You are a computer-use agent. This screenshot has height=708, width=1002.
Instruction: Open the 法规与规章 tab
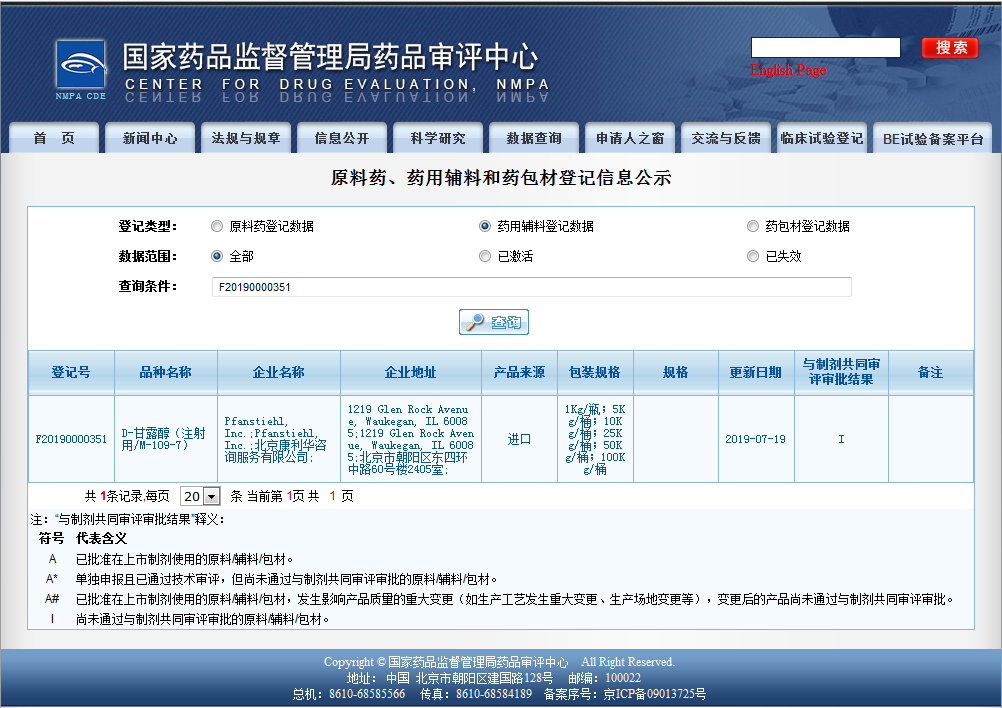tap(246, 138)
